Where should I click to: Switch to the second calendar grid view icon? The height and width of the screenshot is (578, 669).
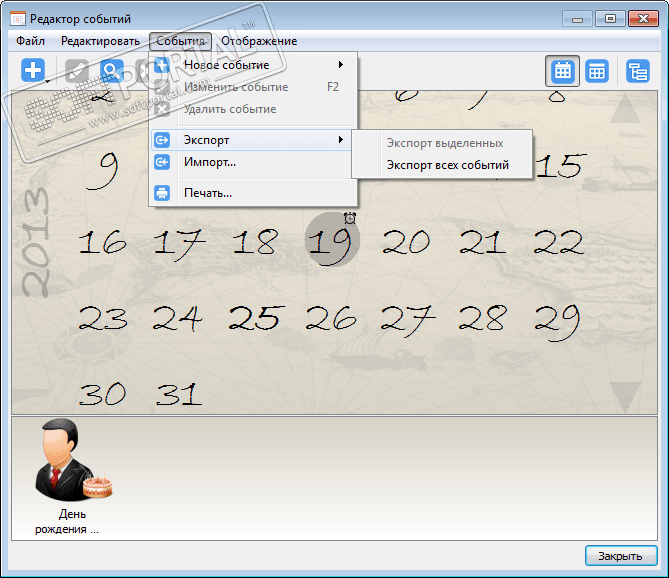pyautogui.click(x=596, y=71)
